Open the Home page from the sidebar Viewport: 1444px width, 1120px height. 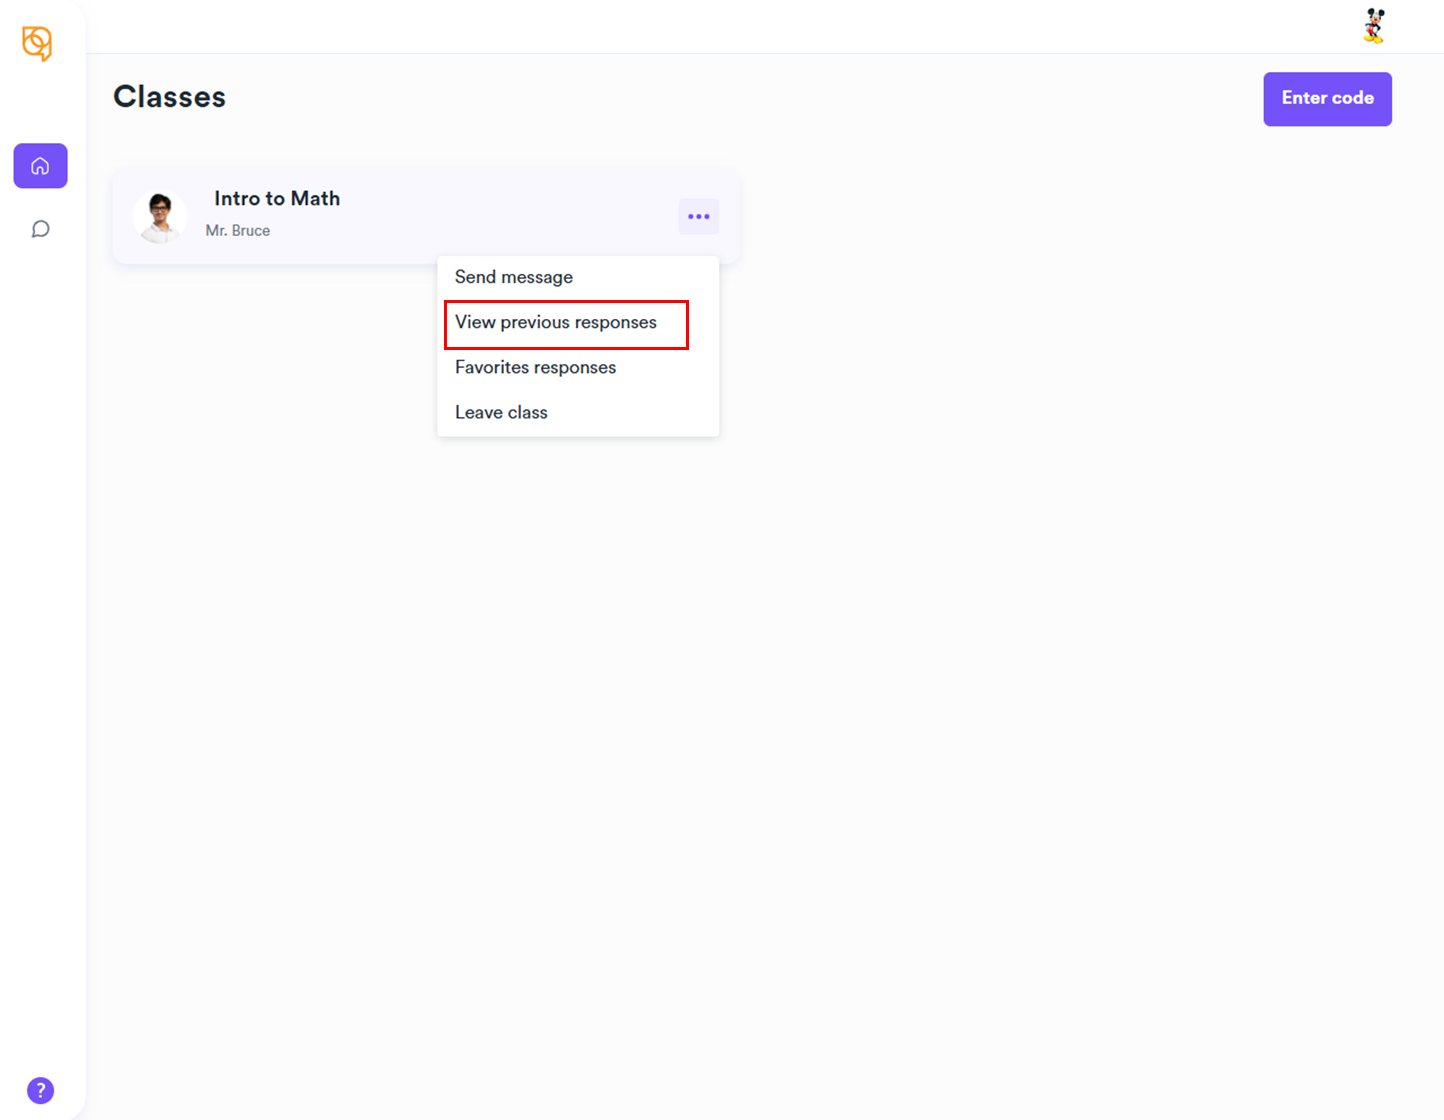pos(40,166)
